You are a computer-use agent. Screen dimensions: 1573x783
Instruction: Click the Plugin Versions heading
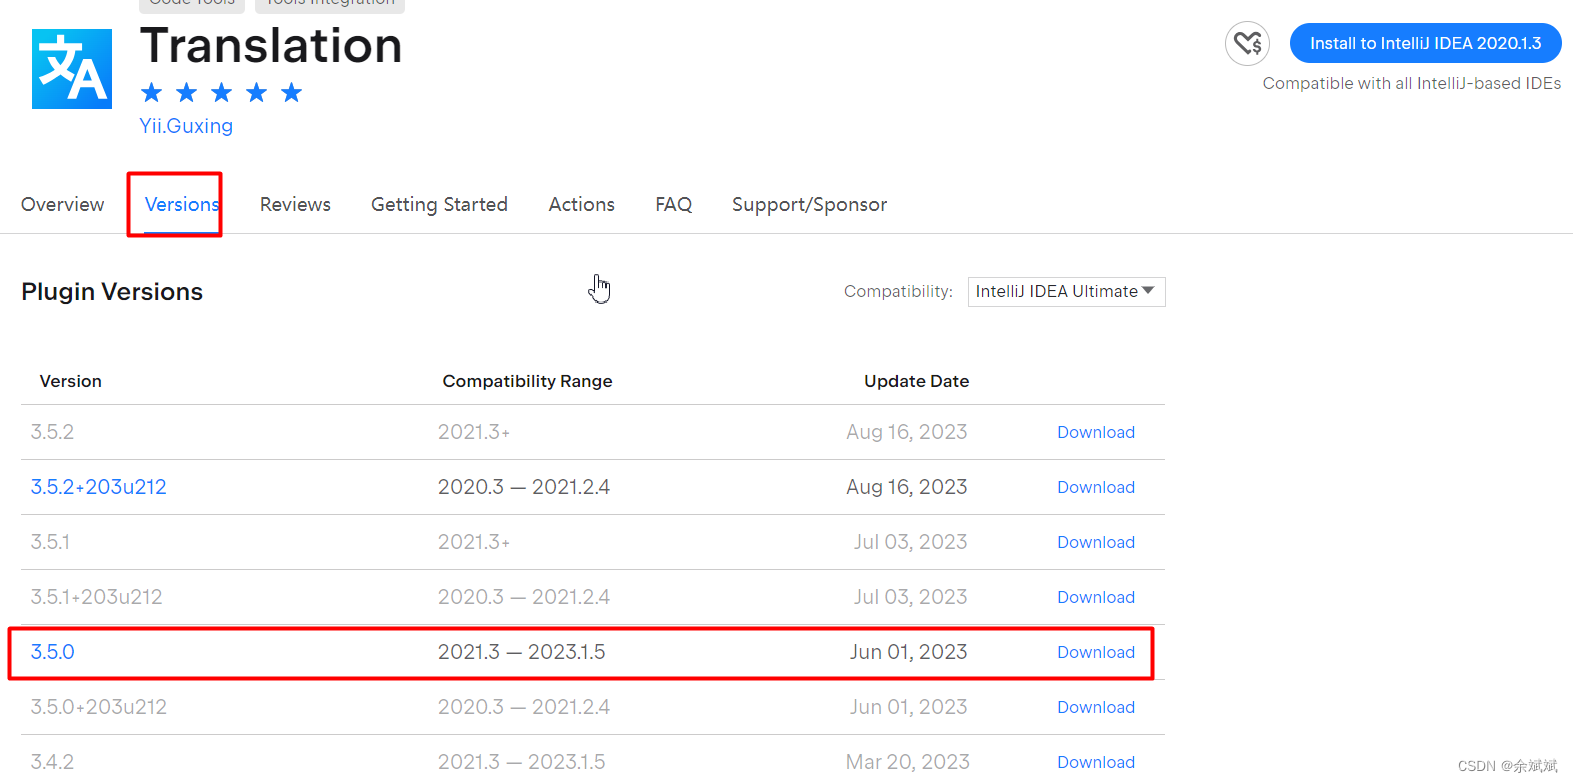click(112, 292)
